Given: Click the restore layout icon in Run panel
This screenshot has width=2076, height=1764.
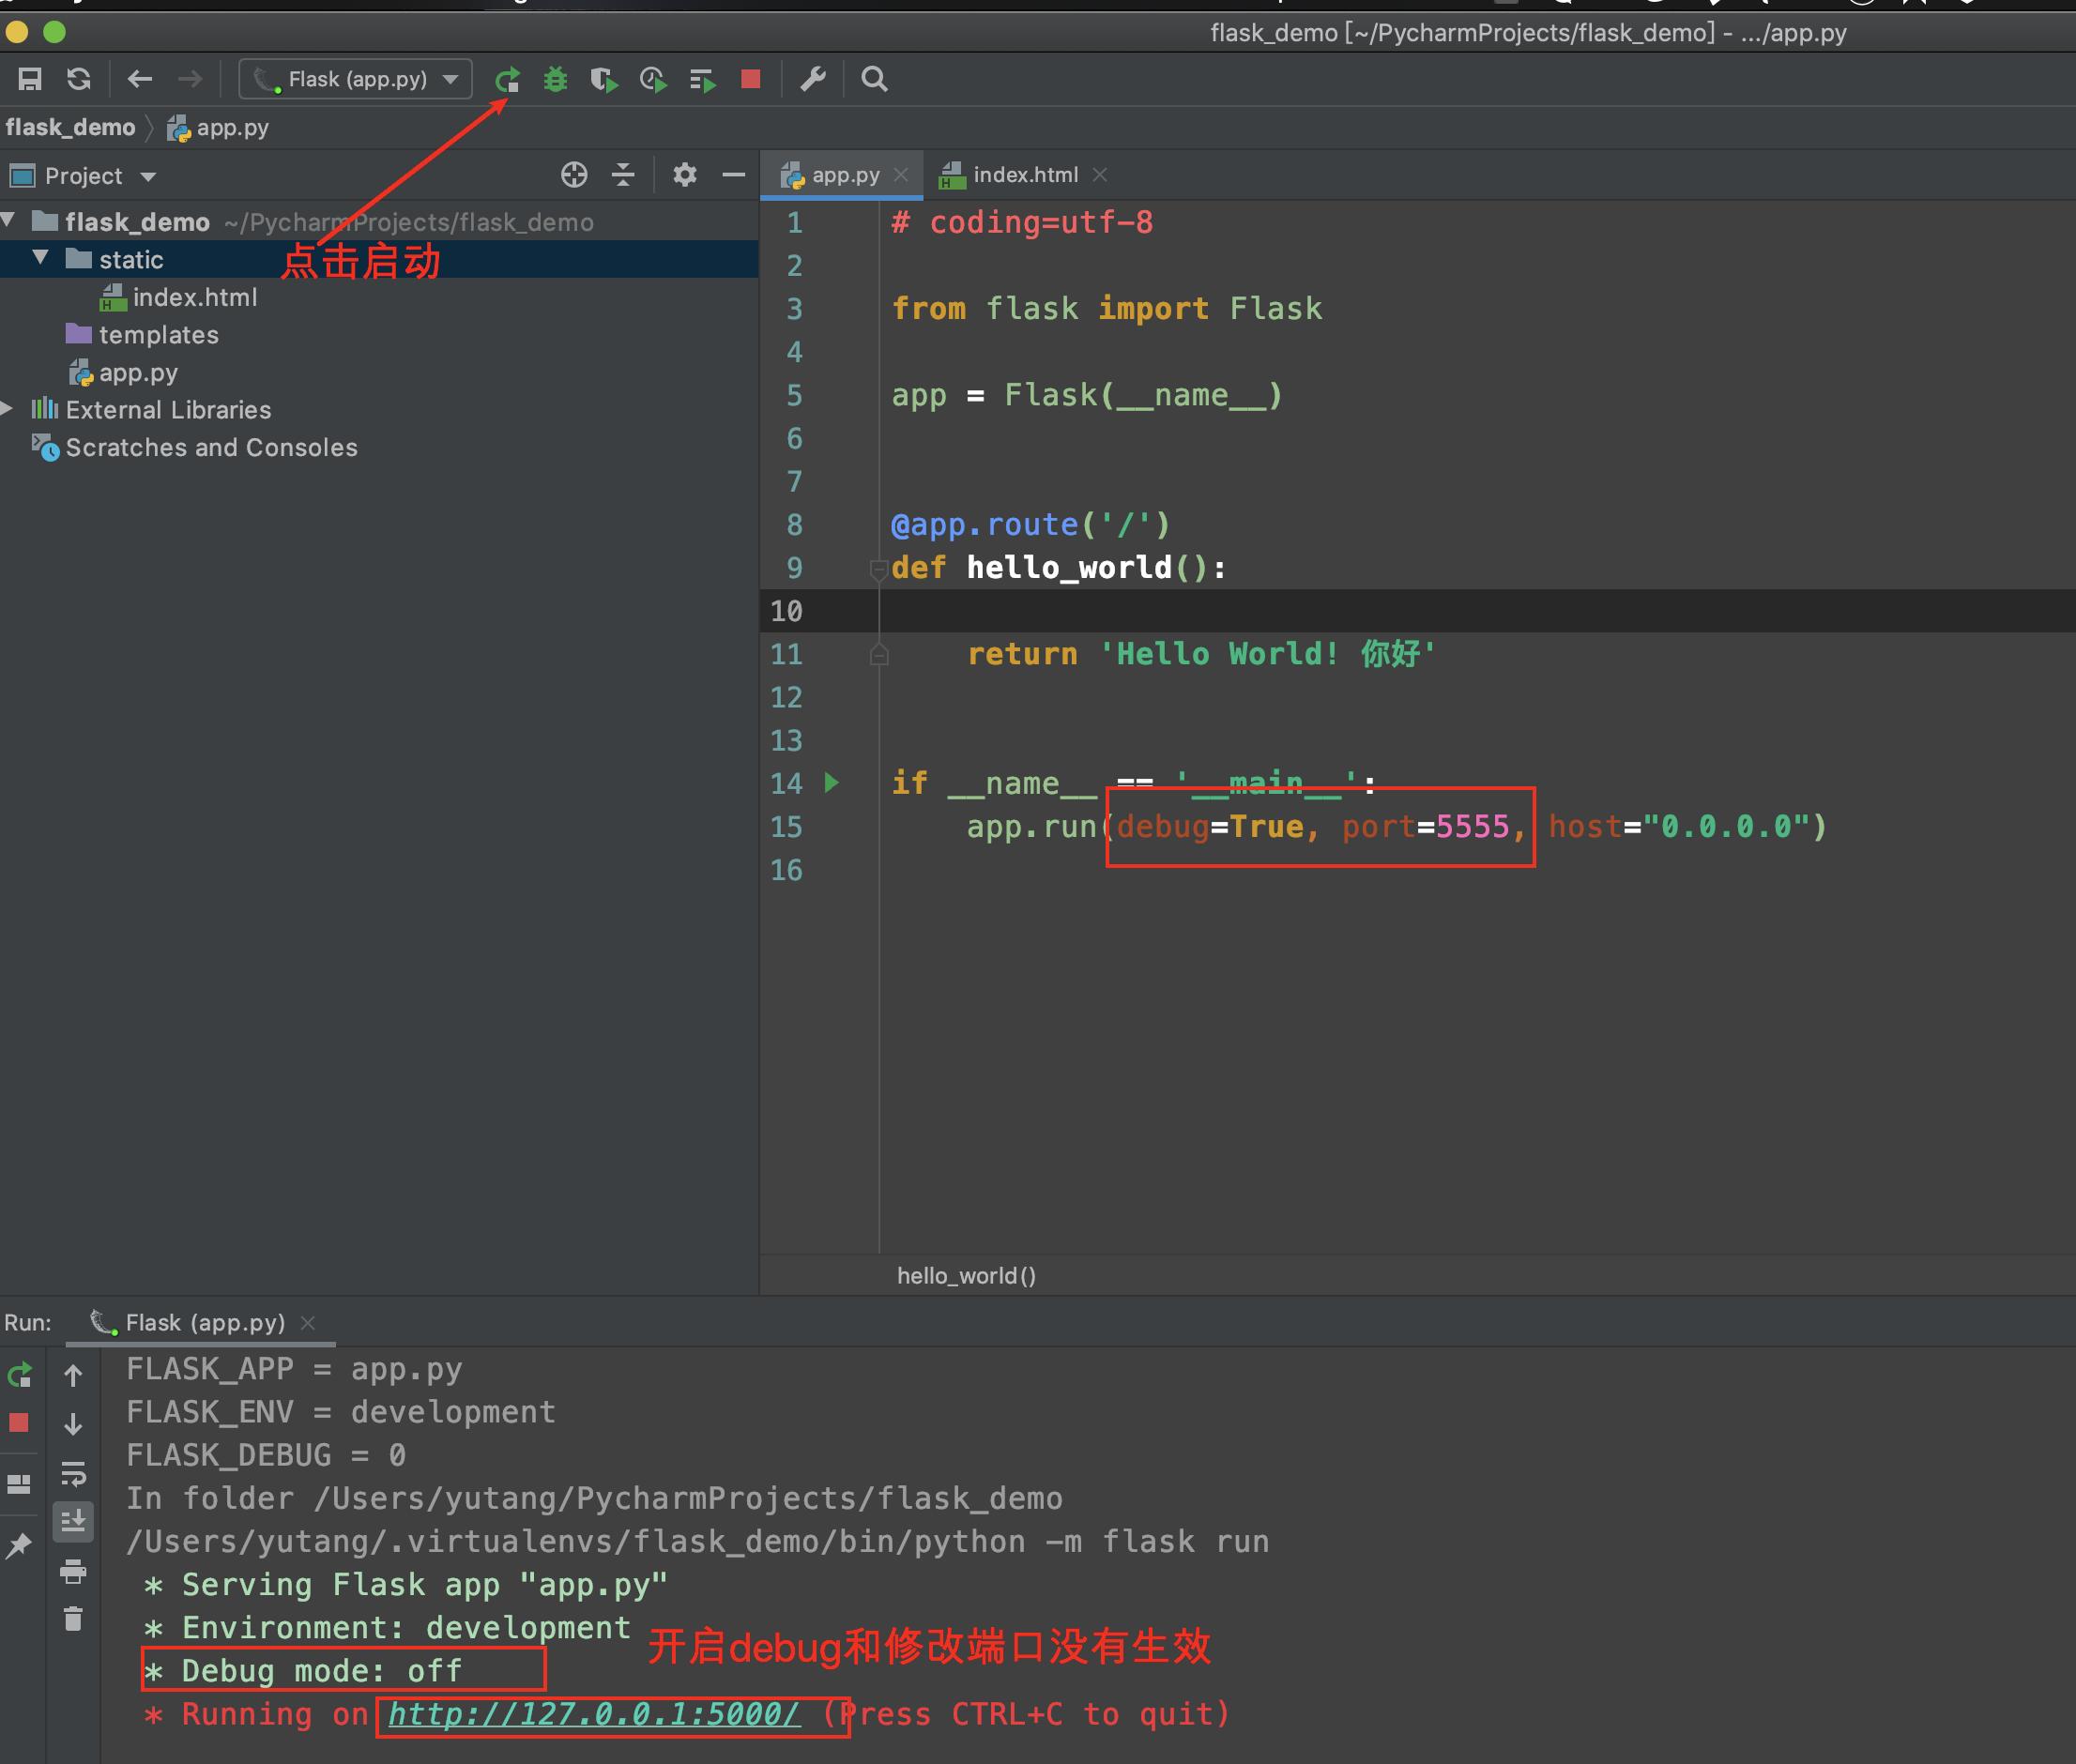Looking at the screenshot, I should (19, 1484).
